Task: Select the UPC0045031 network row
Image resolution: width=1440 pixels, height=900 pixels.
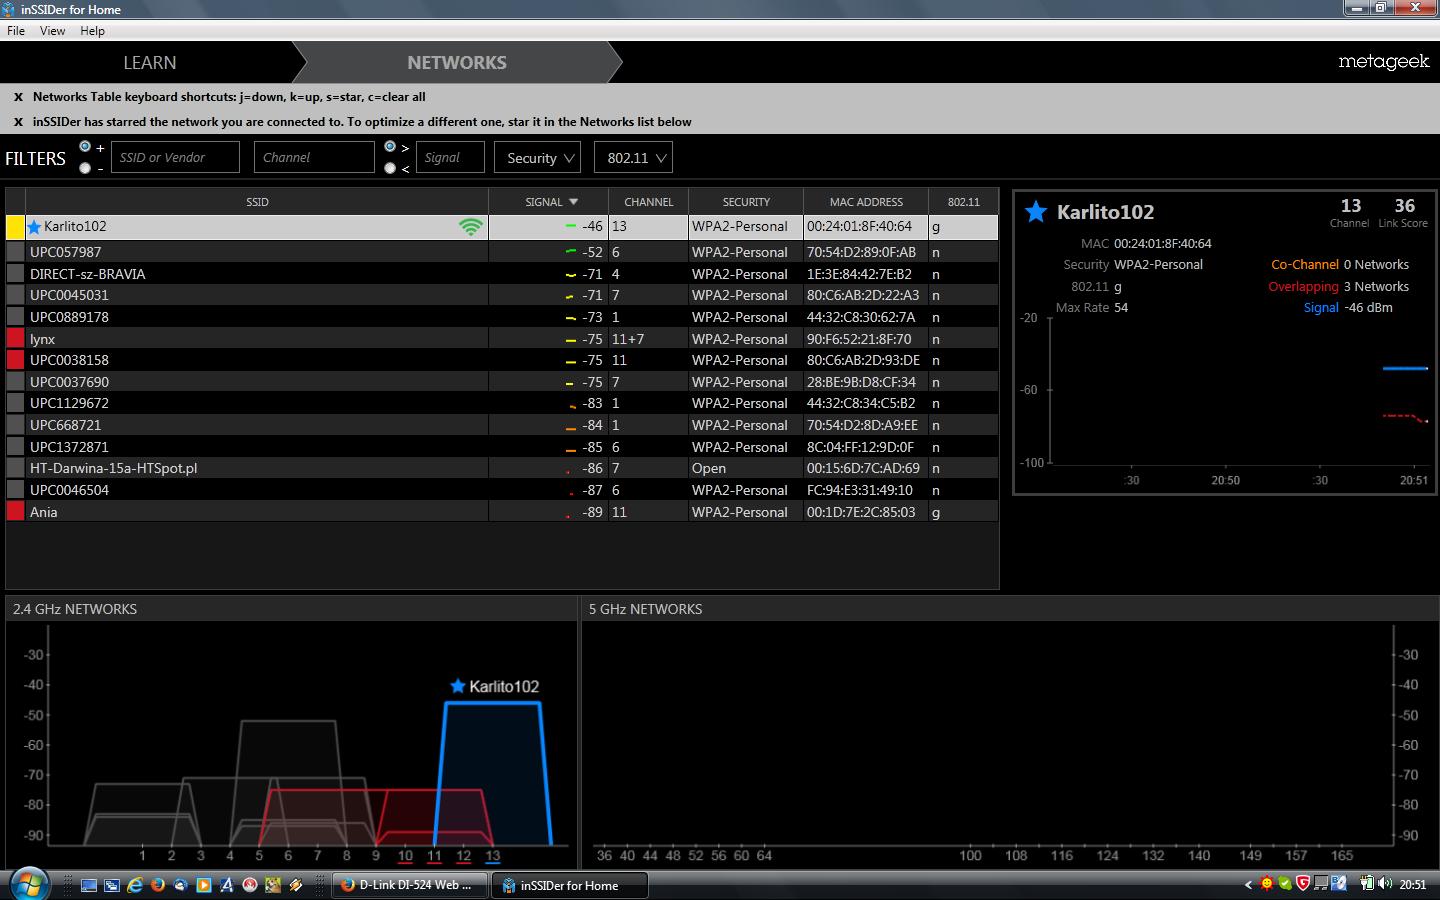Action: pyautogui.click(x=502, y=295)
